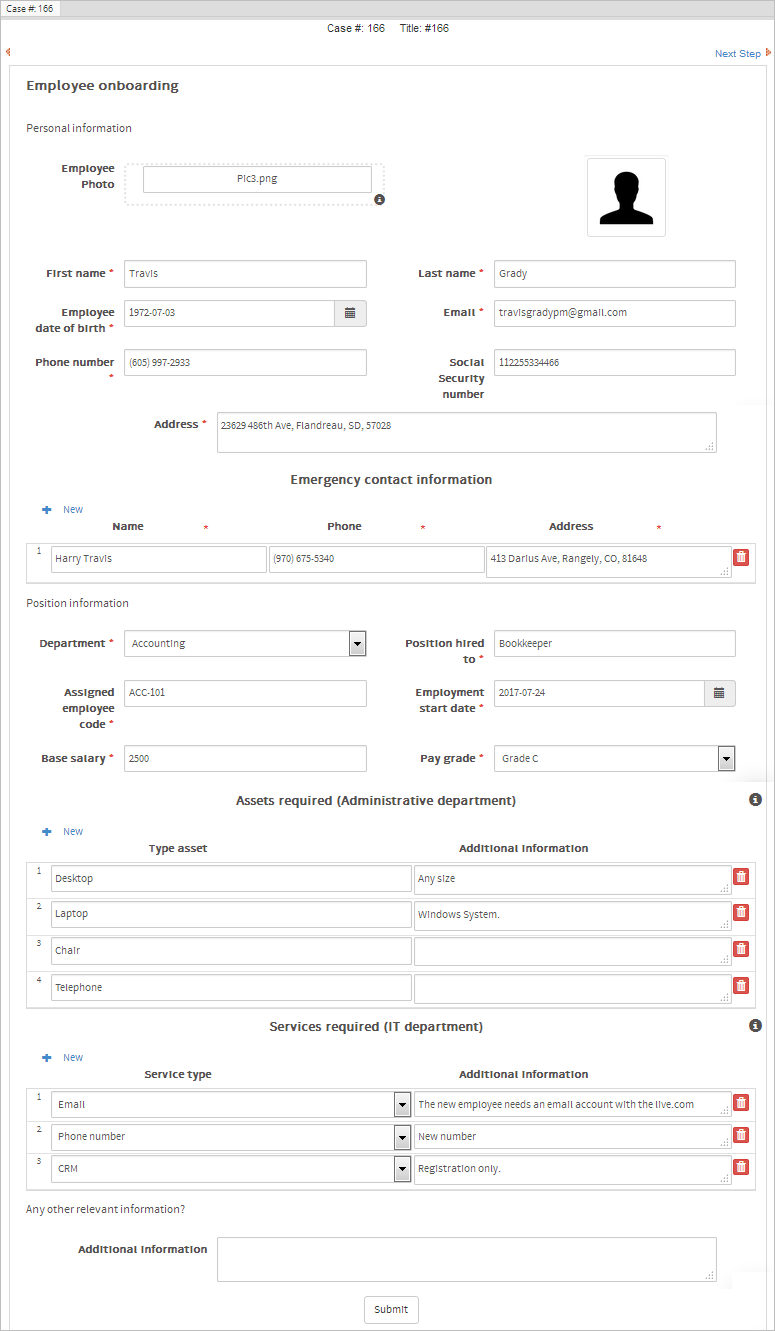The width and height of the screenshot is (775, 1331).
Task: Remove the Laptop asset row
Action: tap(740, 912)
